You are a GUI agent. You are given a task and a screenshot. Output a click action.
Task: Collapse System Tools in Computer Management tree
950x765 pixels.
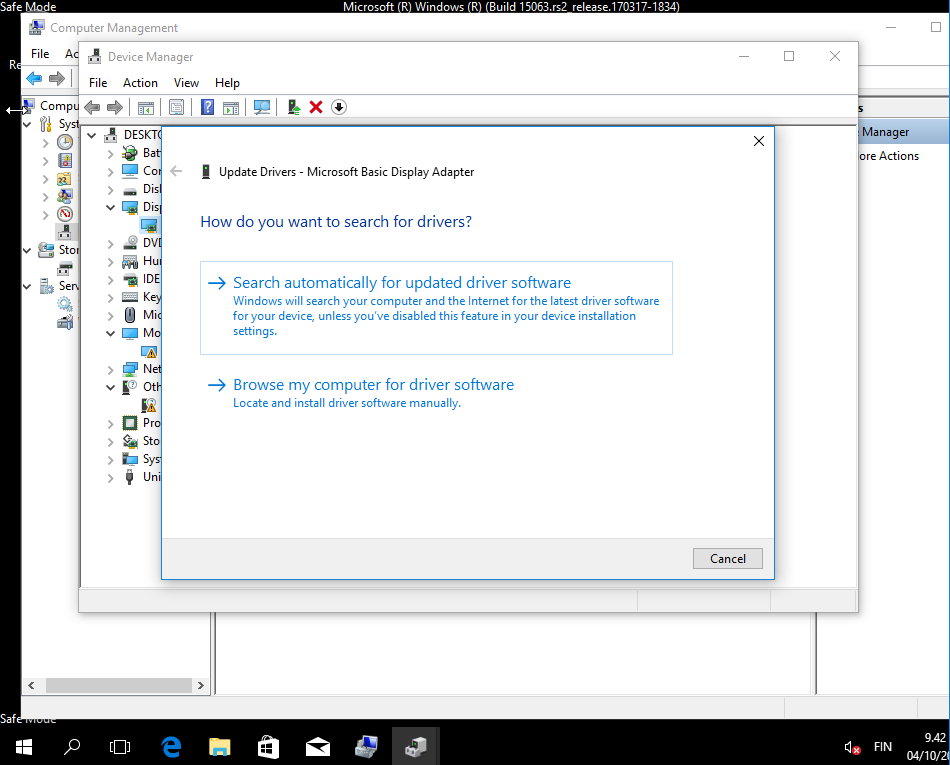pos(27,124)
